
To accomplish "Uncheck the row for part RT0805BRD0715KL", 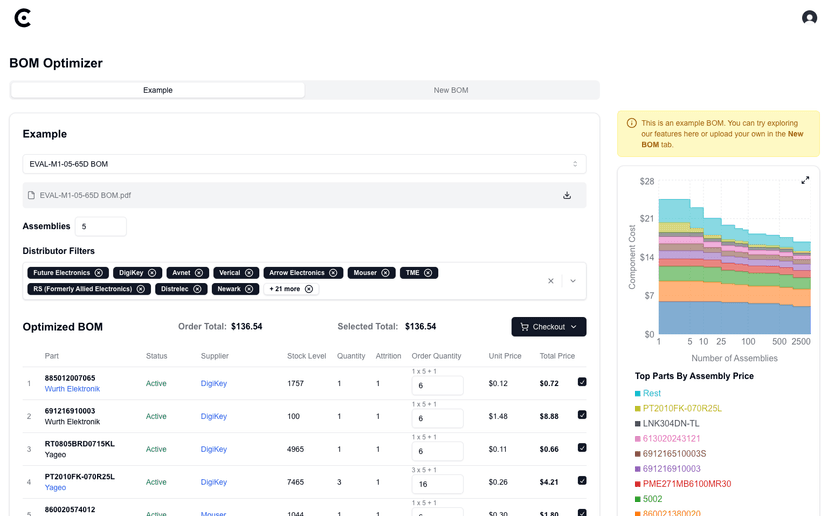I will pyautogui.click(x=582, y=447).
